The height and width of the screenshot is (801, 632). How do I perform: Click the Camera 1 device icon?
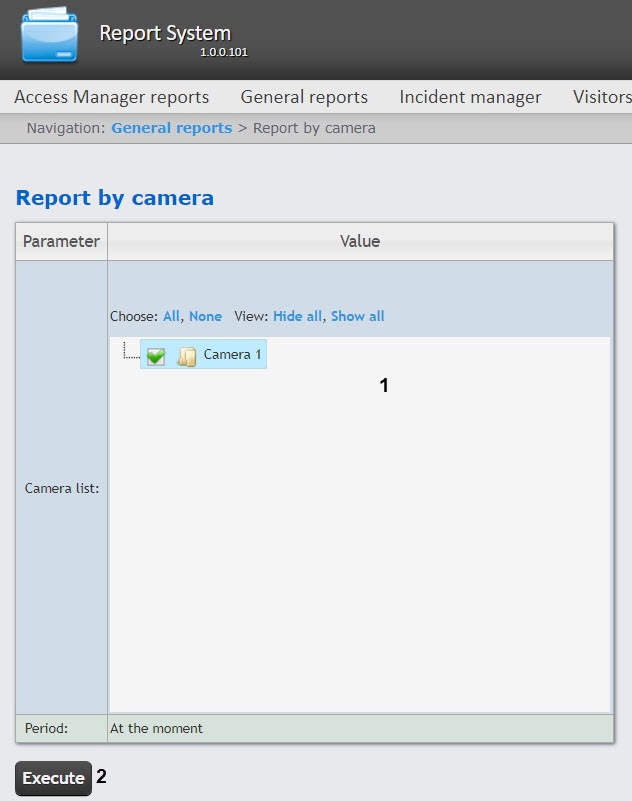(186, 356)
